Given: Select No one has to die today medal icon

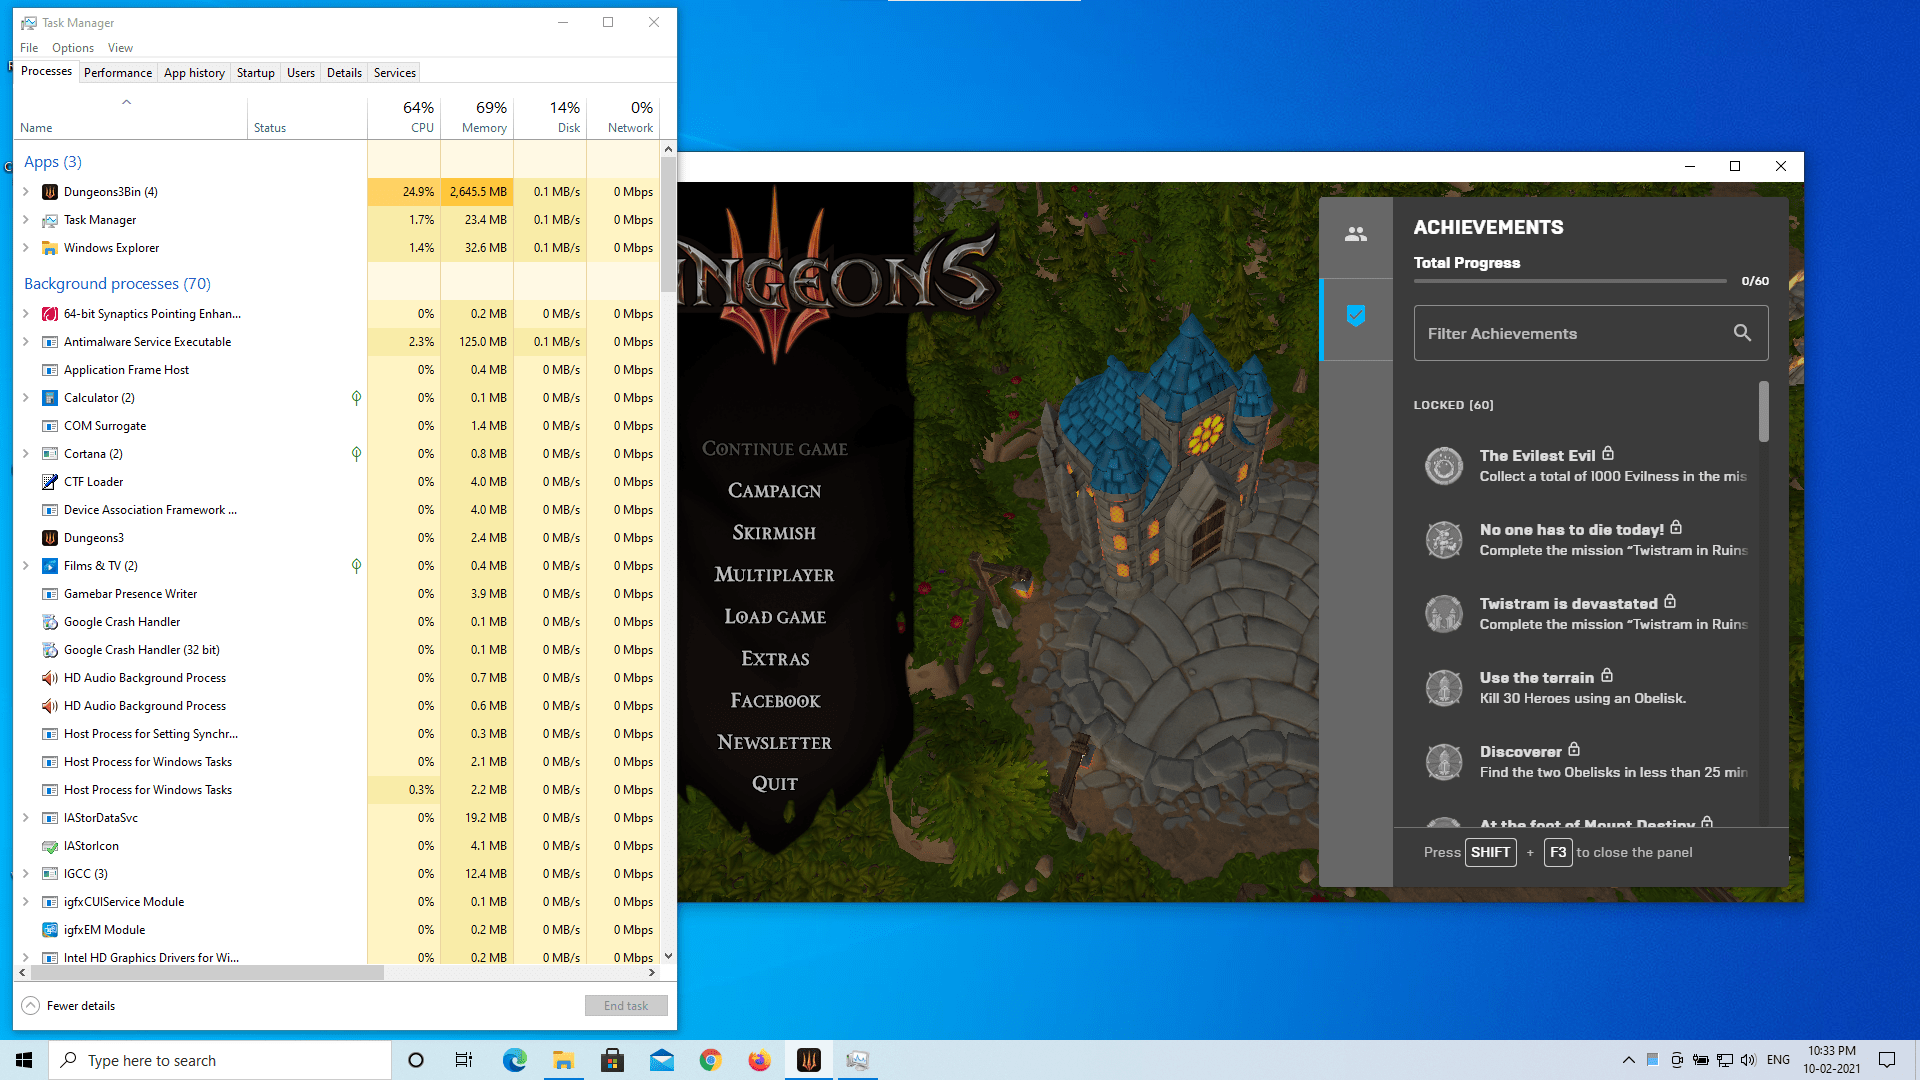Looking at the screenshot, I should (1444, 540).
